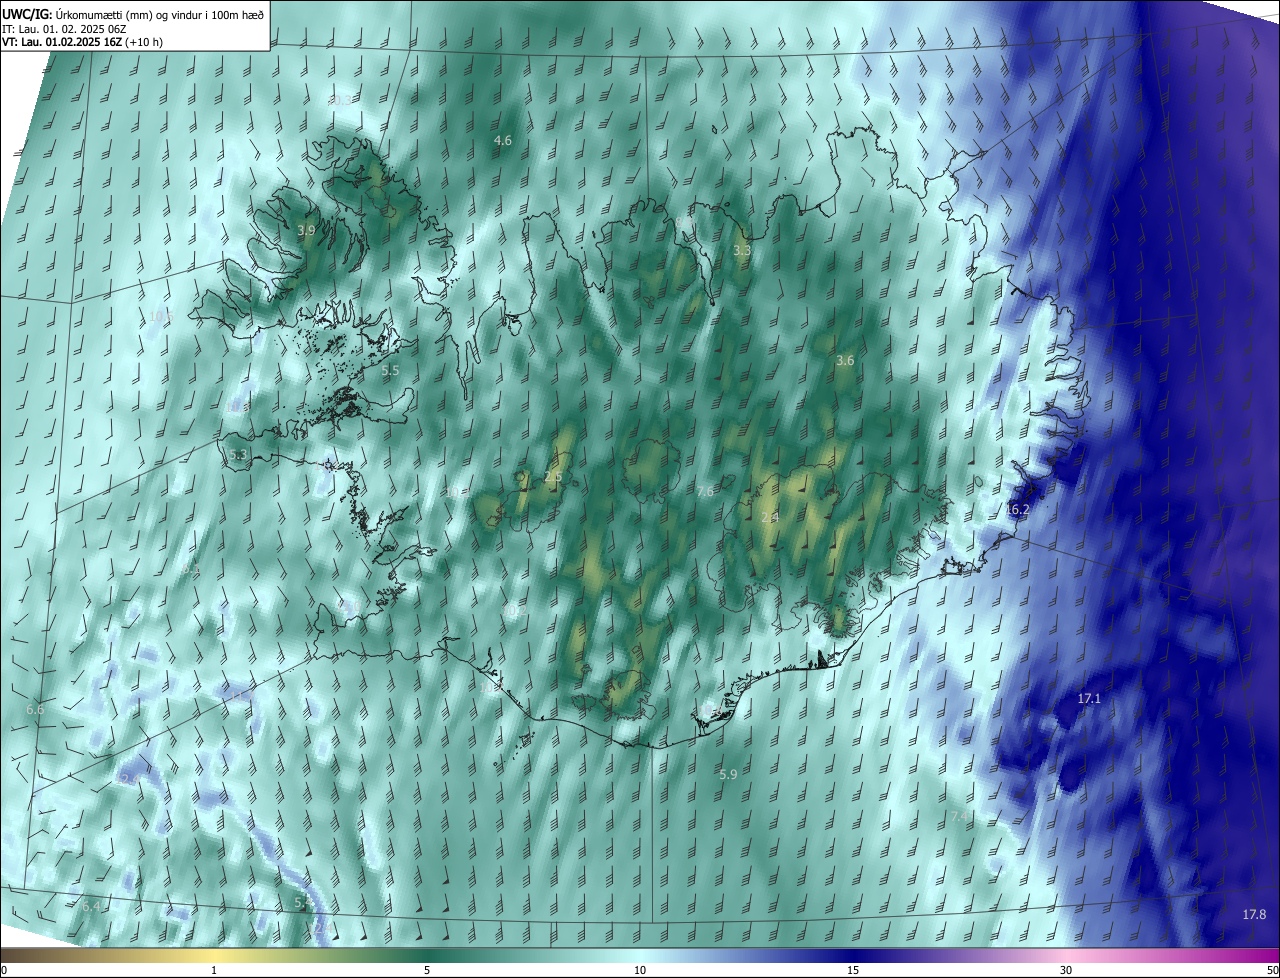1280x978 pixels.
Task: Click the colour scale tick labelled 0
Action: pos(4,970)
